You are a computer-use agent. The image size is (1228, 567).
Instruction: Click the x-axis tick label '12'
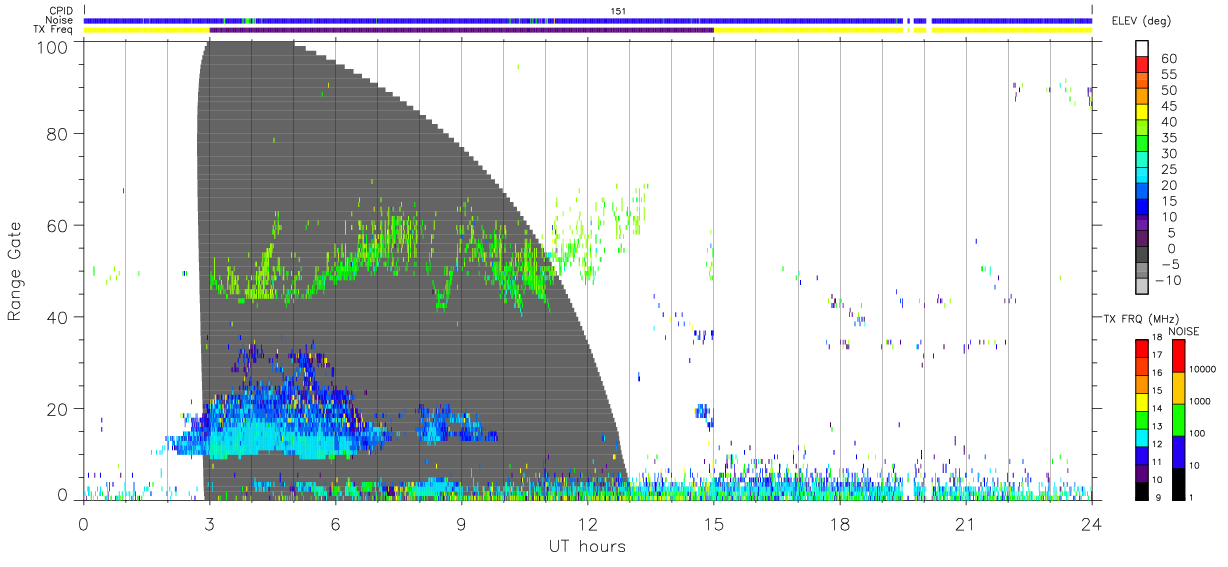(588, 524)
